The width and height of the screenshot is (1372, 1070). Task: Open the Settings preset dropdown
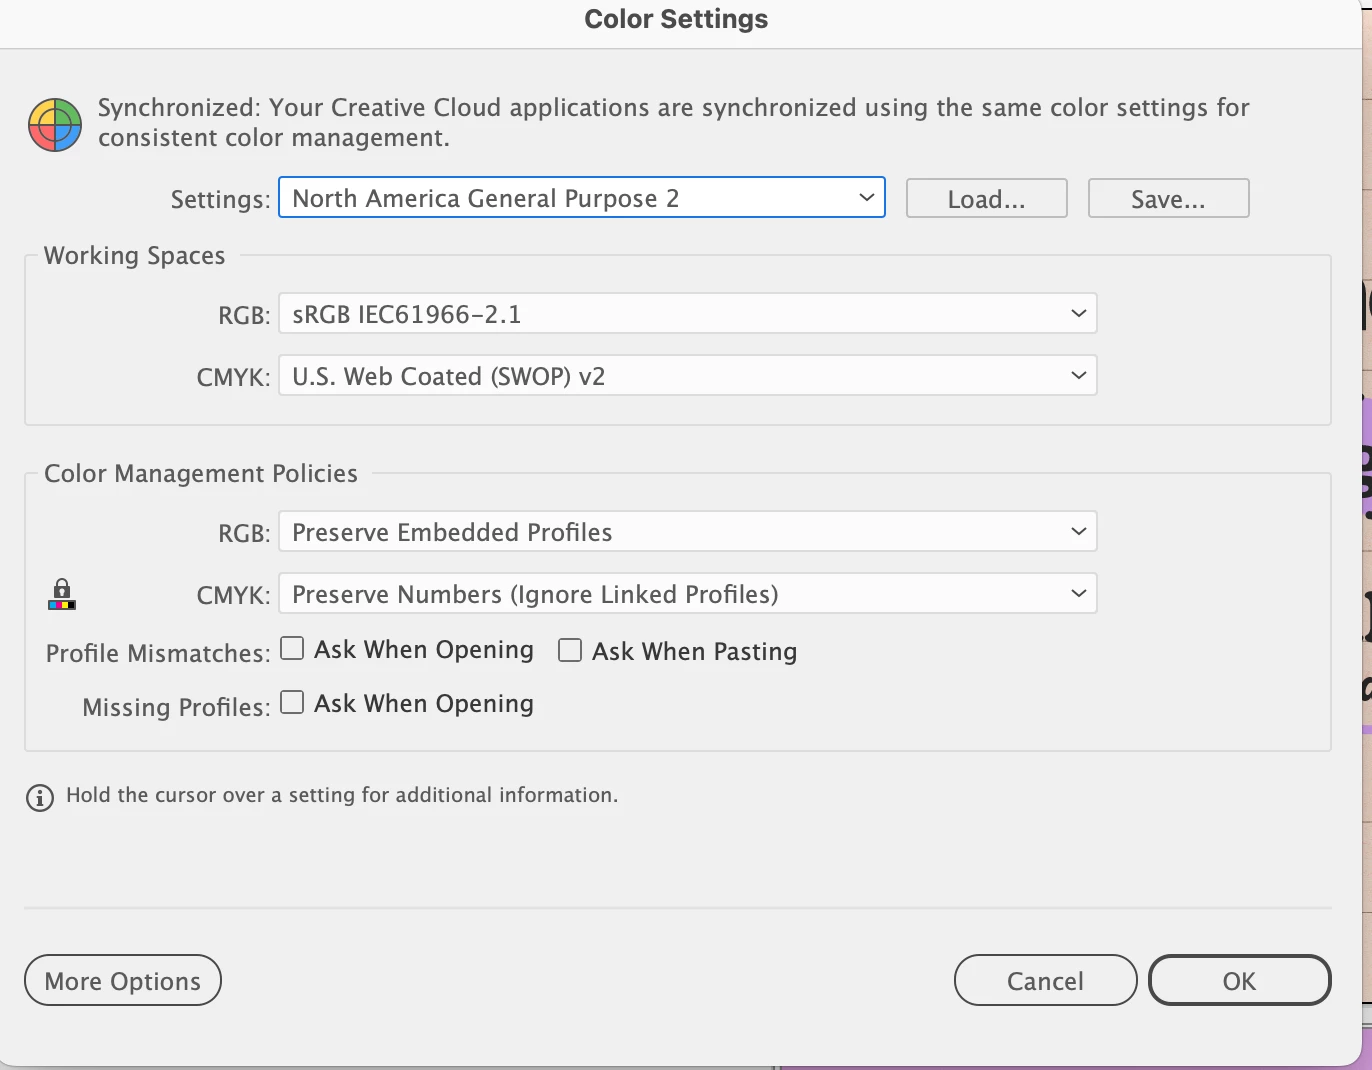[582, 198]
